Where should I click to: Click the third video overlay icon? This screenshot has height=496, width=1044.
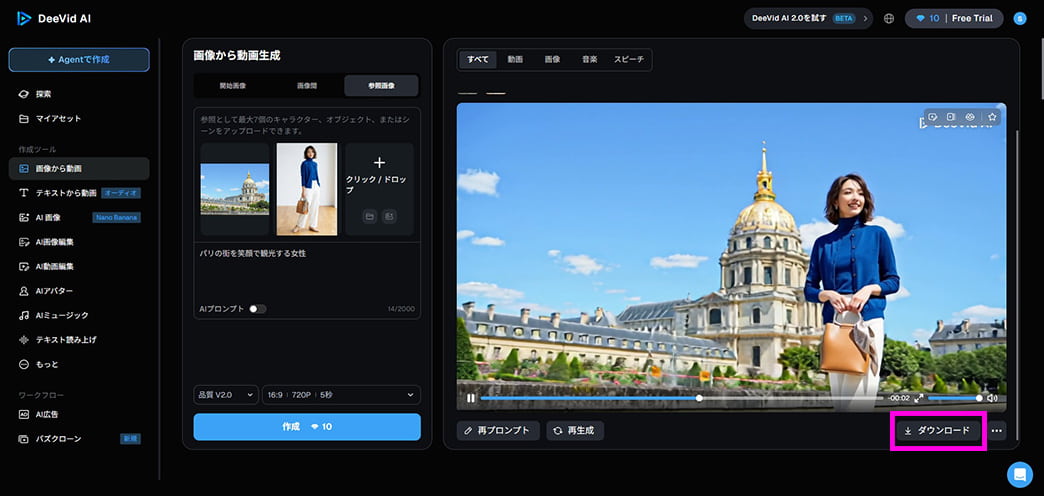click(970, 117)
